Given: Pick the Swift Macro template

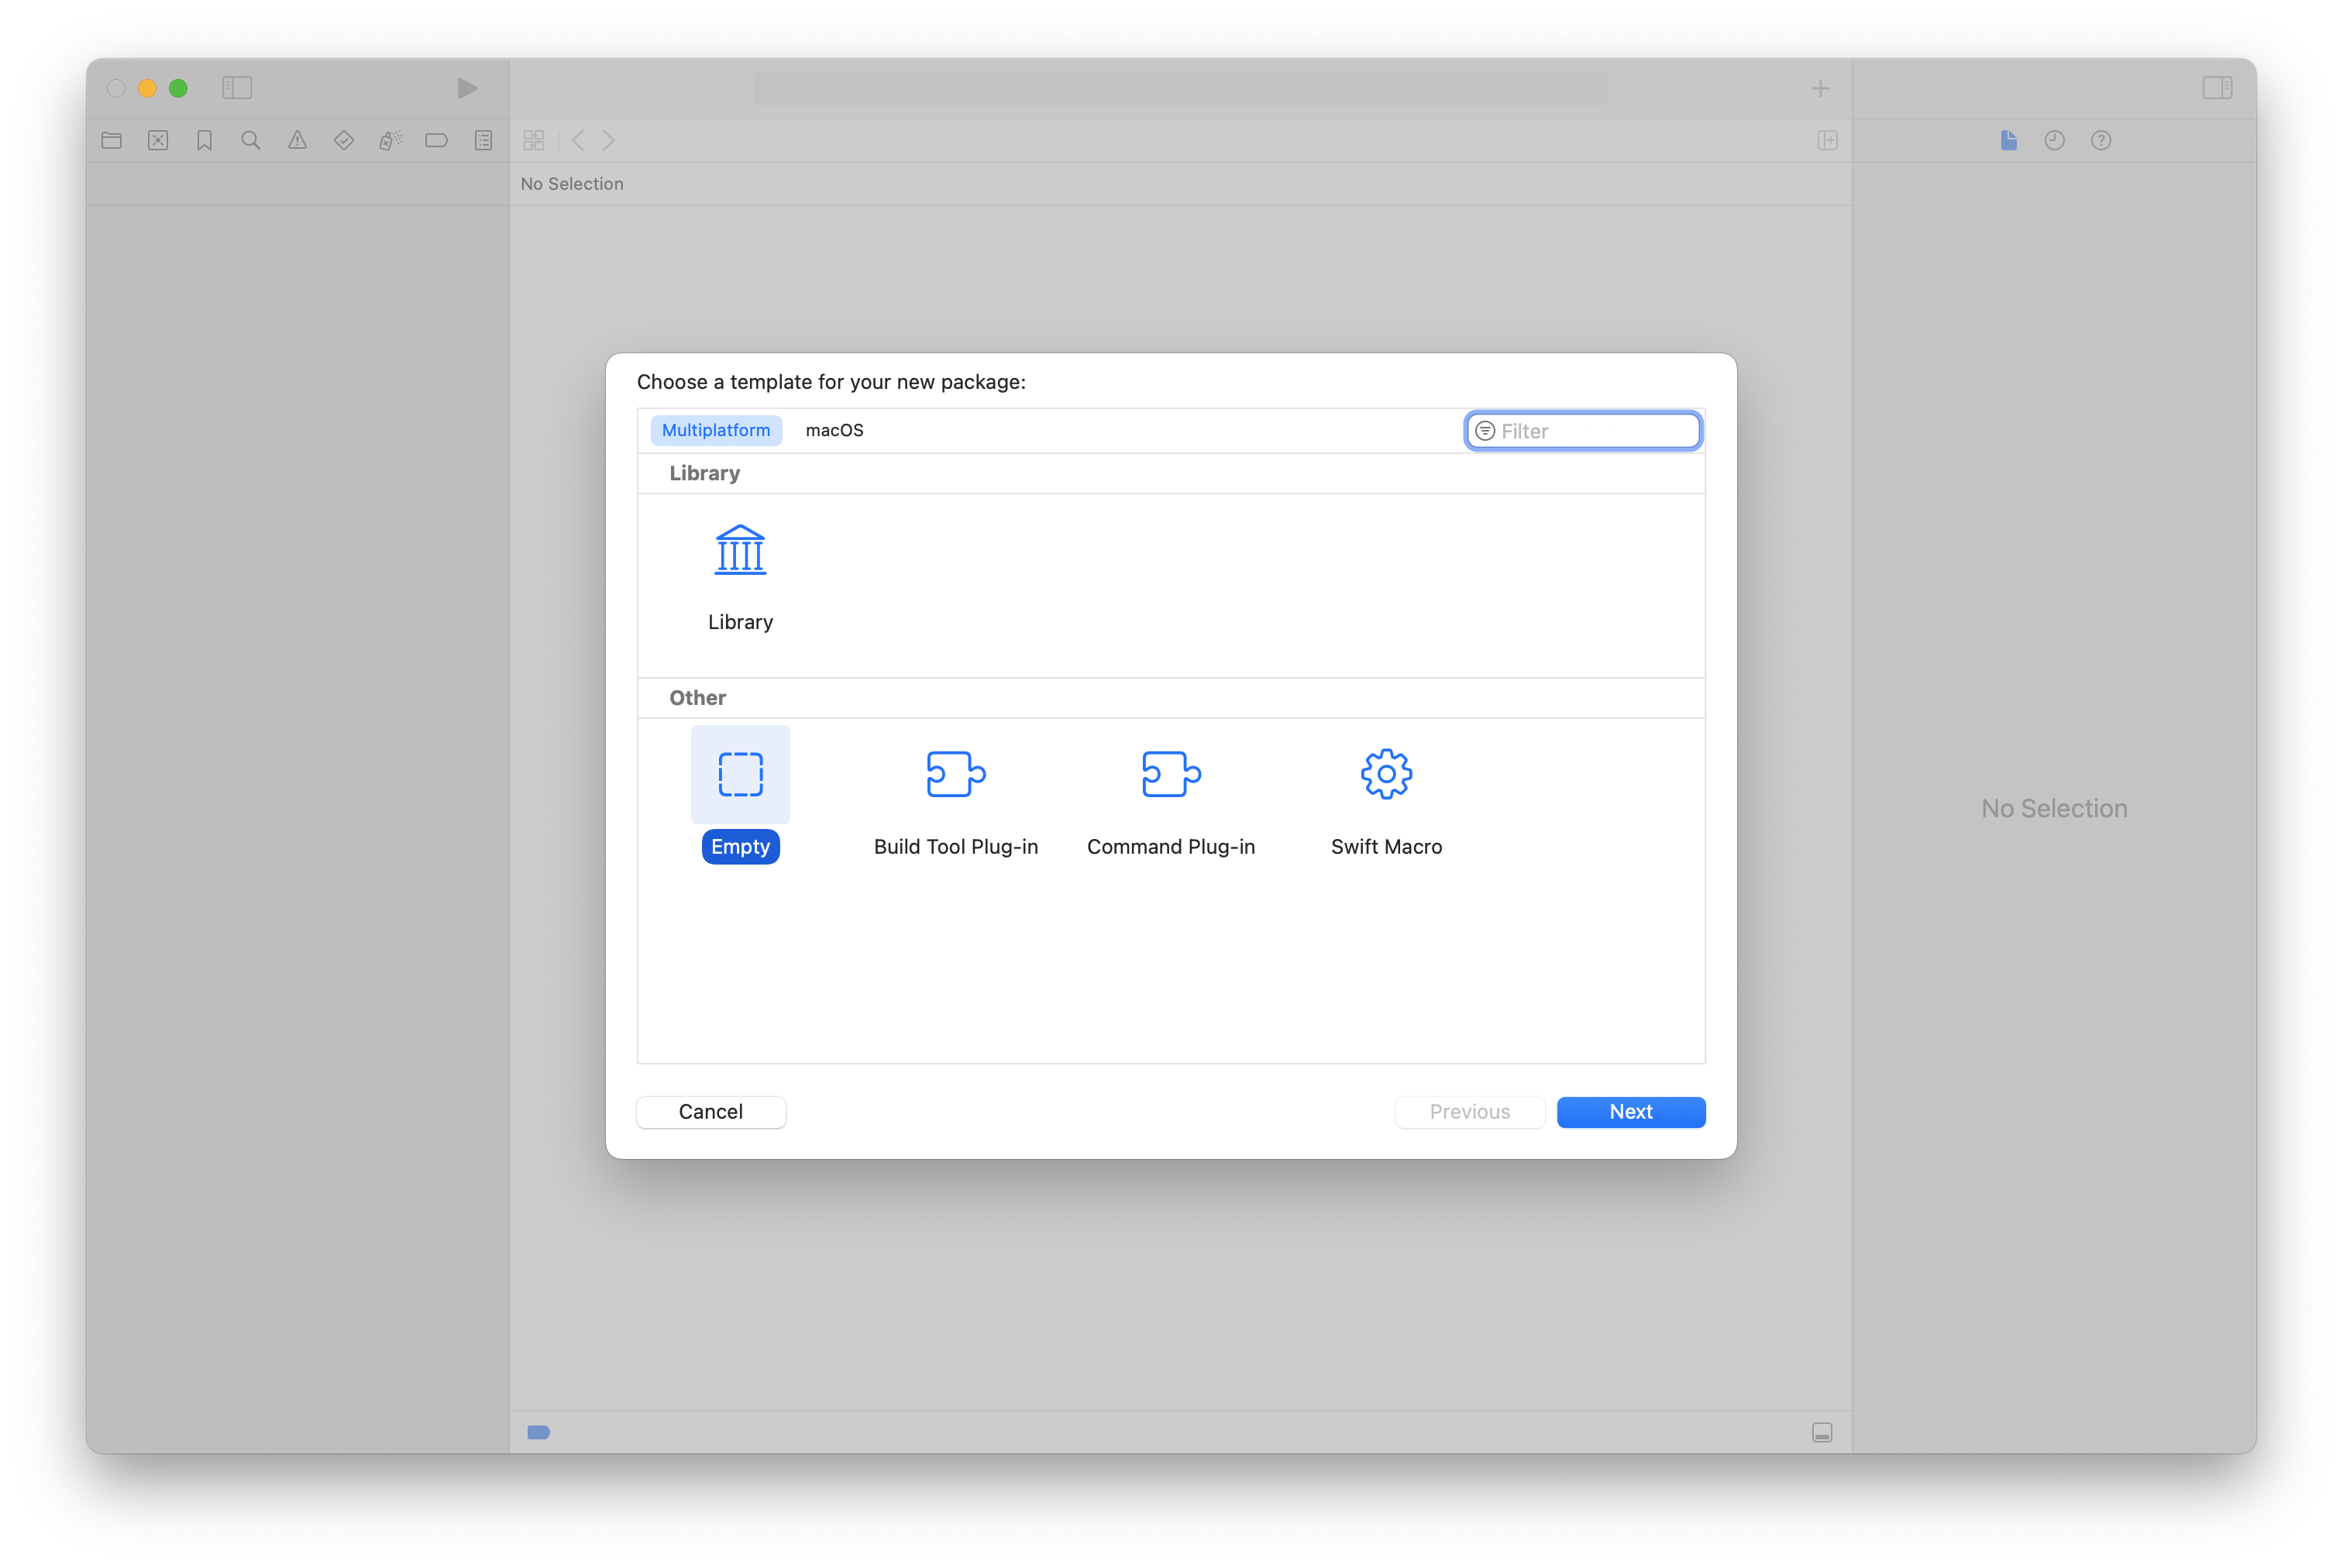Looking at the screenshot, I should click(1386, 774).
